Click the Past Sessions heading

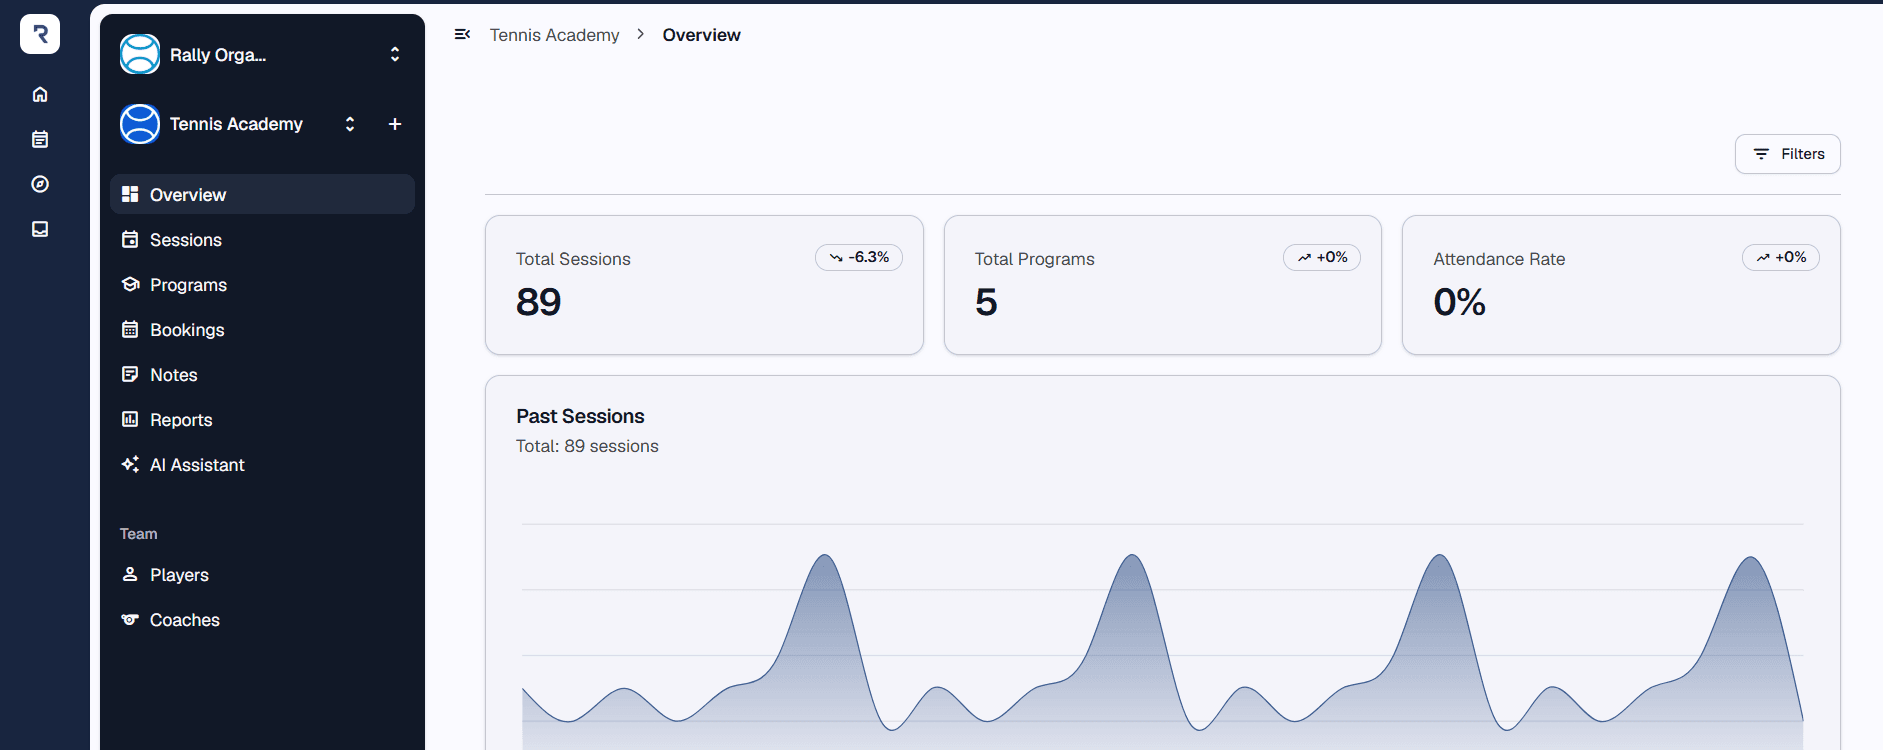pos(580,416)
